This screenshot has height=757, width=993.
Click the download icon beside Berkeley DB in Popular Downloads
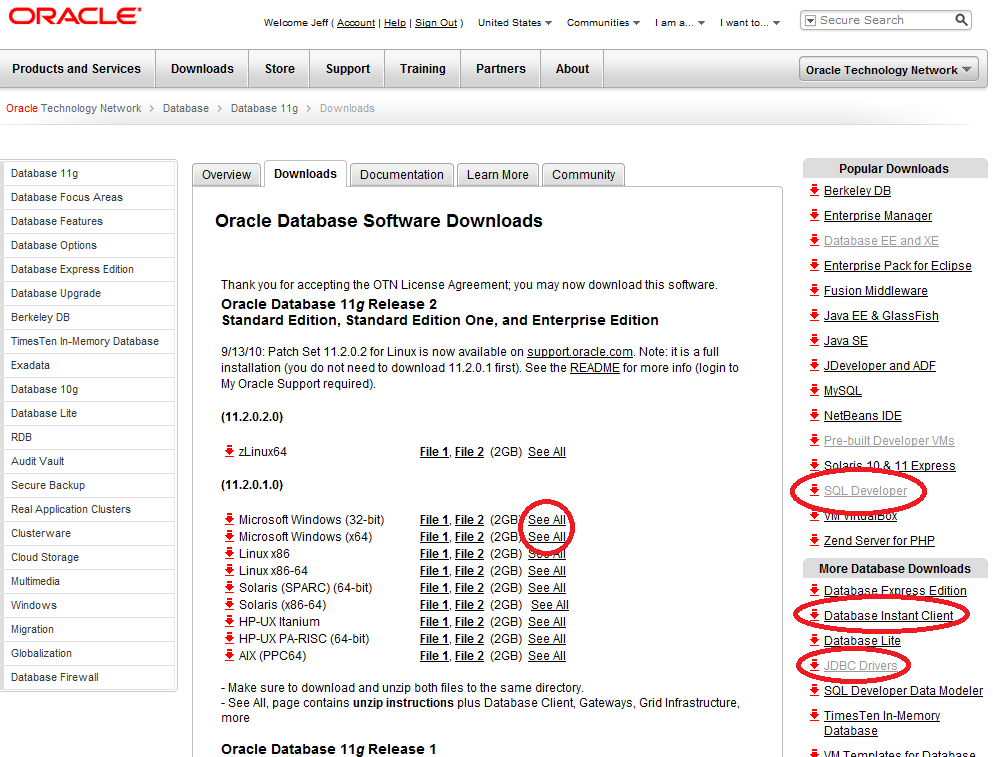[814, 189]
